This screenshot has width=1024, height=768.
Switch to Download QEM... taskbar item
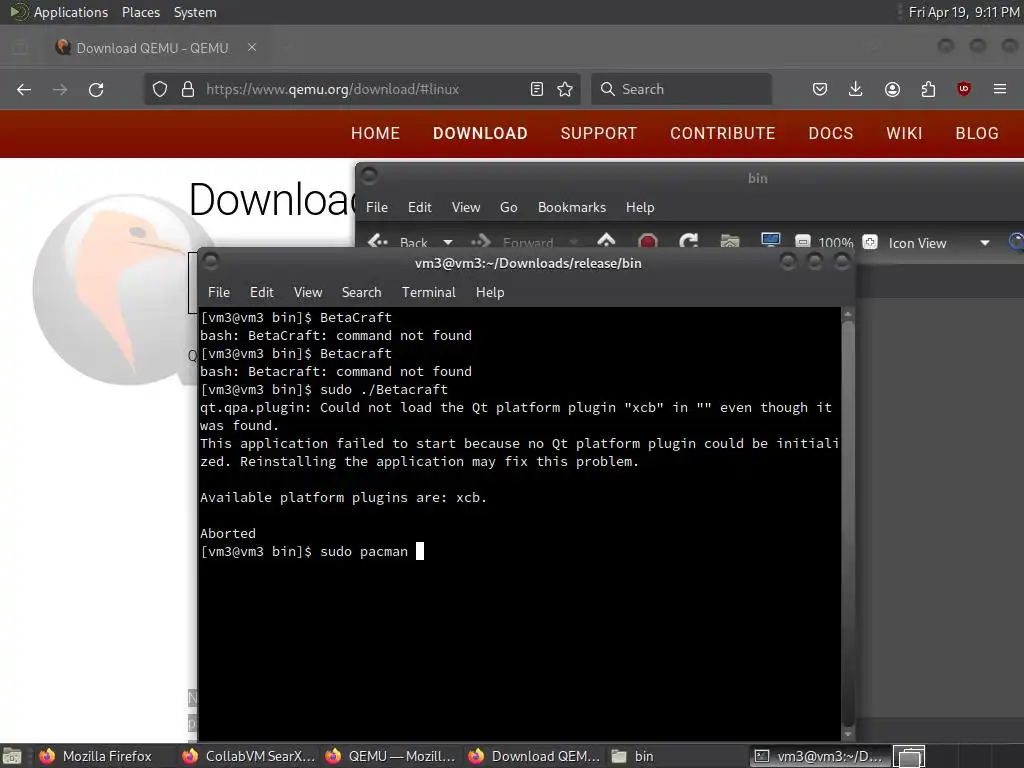click(535, 756)
